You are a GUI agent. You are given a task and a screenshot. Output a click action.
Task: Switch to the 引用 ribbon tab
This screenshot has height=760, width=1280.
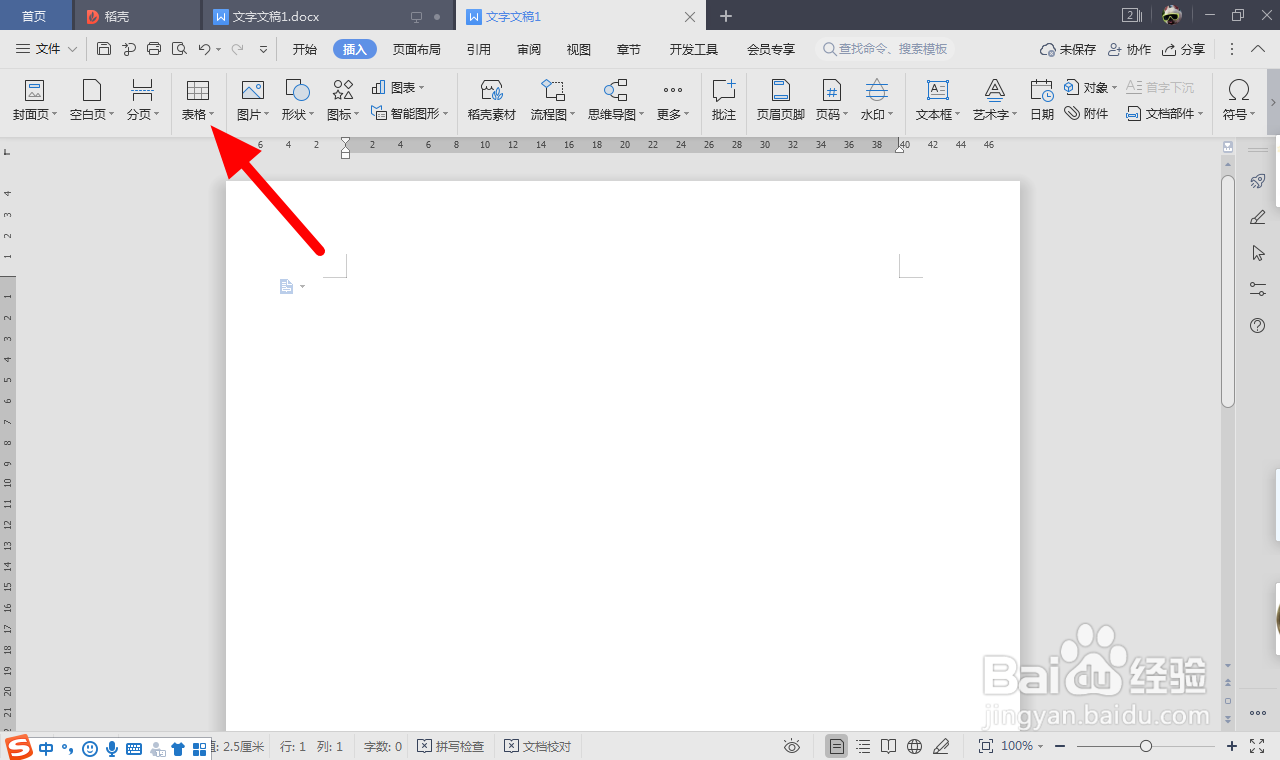[x=478, y=49]
